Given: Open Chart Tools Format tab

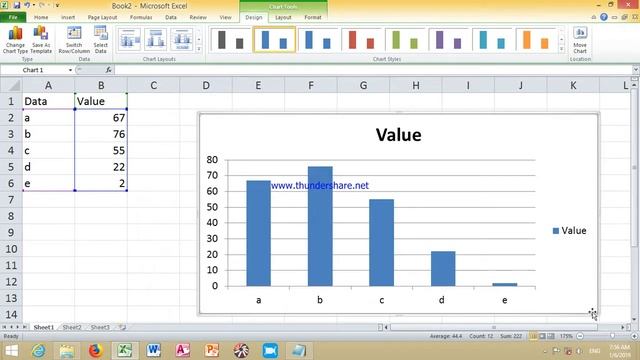Looking at the screenshot, I should click(x=313, y=17).
